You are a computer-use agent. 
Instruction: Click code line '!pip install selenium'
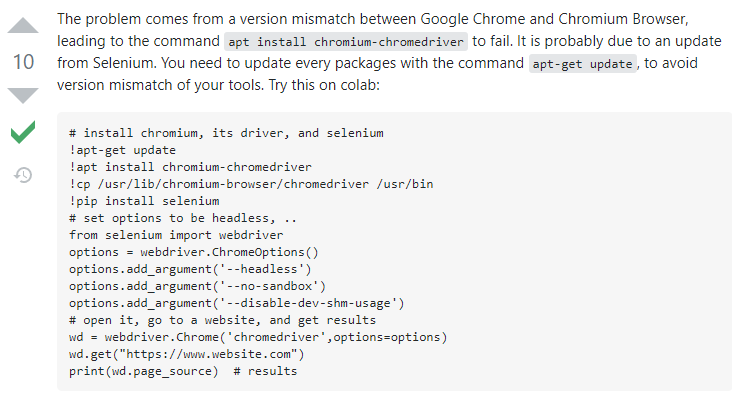pyautogui.click(x=144, y=201)
